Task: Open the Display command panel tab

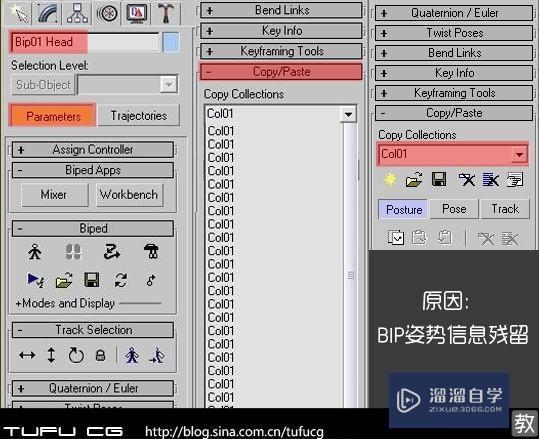Action: click(136, 13)
